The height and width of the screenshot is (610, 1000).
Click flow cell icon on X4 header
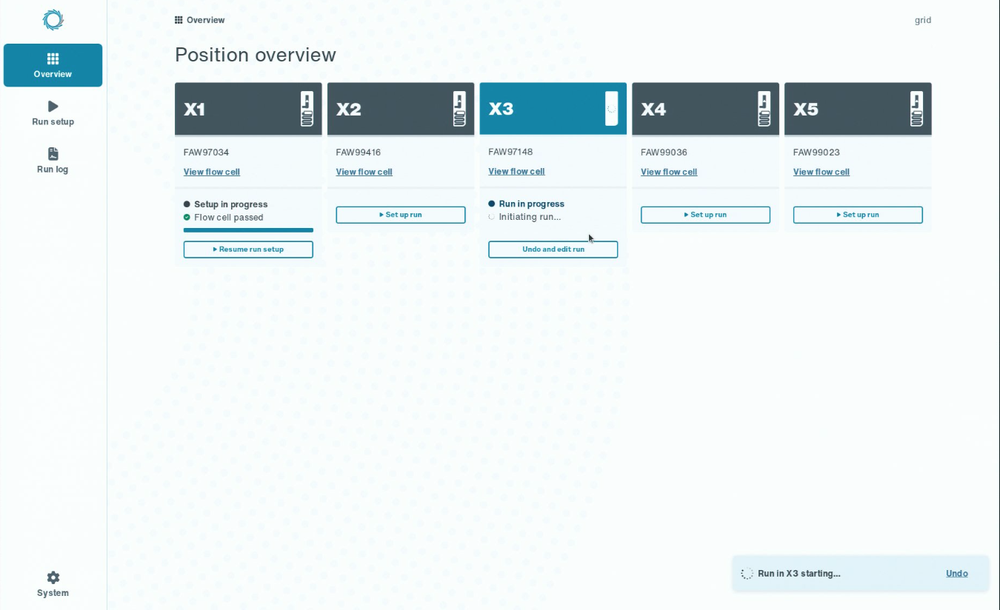click(x=764, y=108)
